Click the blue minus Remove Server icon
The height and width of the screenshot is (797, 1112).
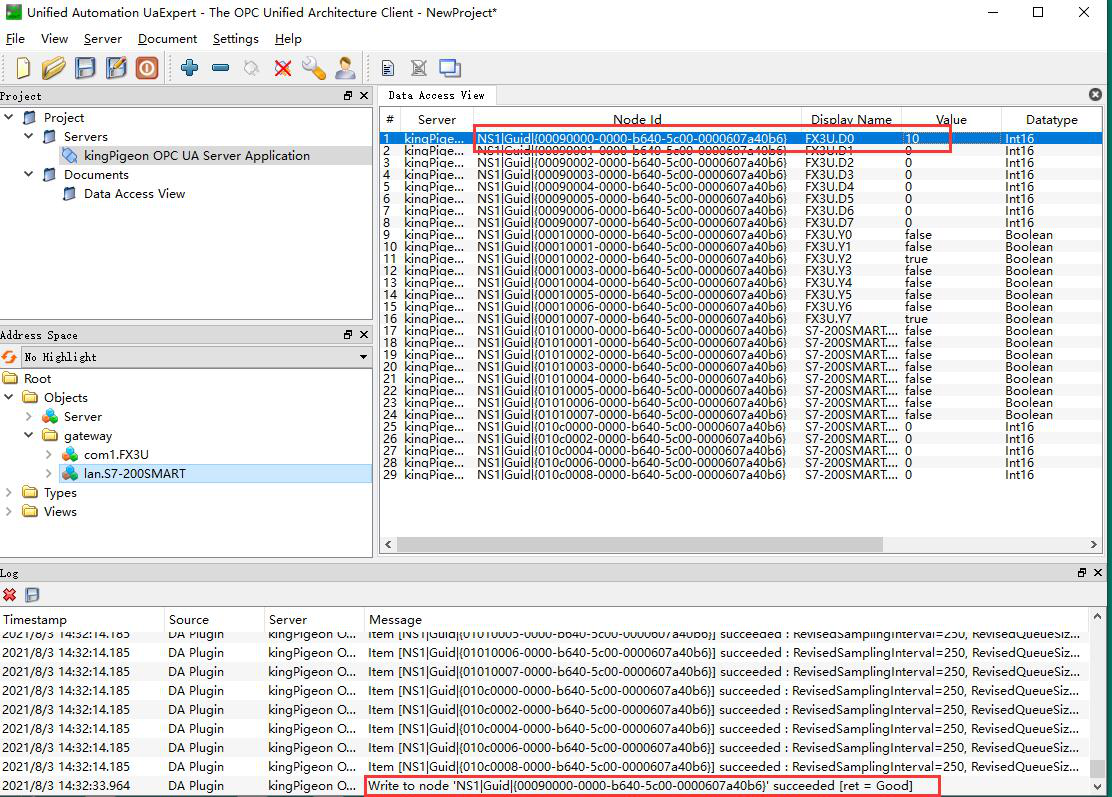[x=221, y=68]
